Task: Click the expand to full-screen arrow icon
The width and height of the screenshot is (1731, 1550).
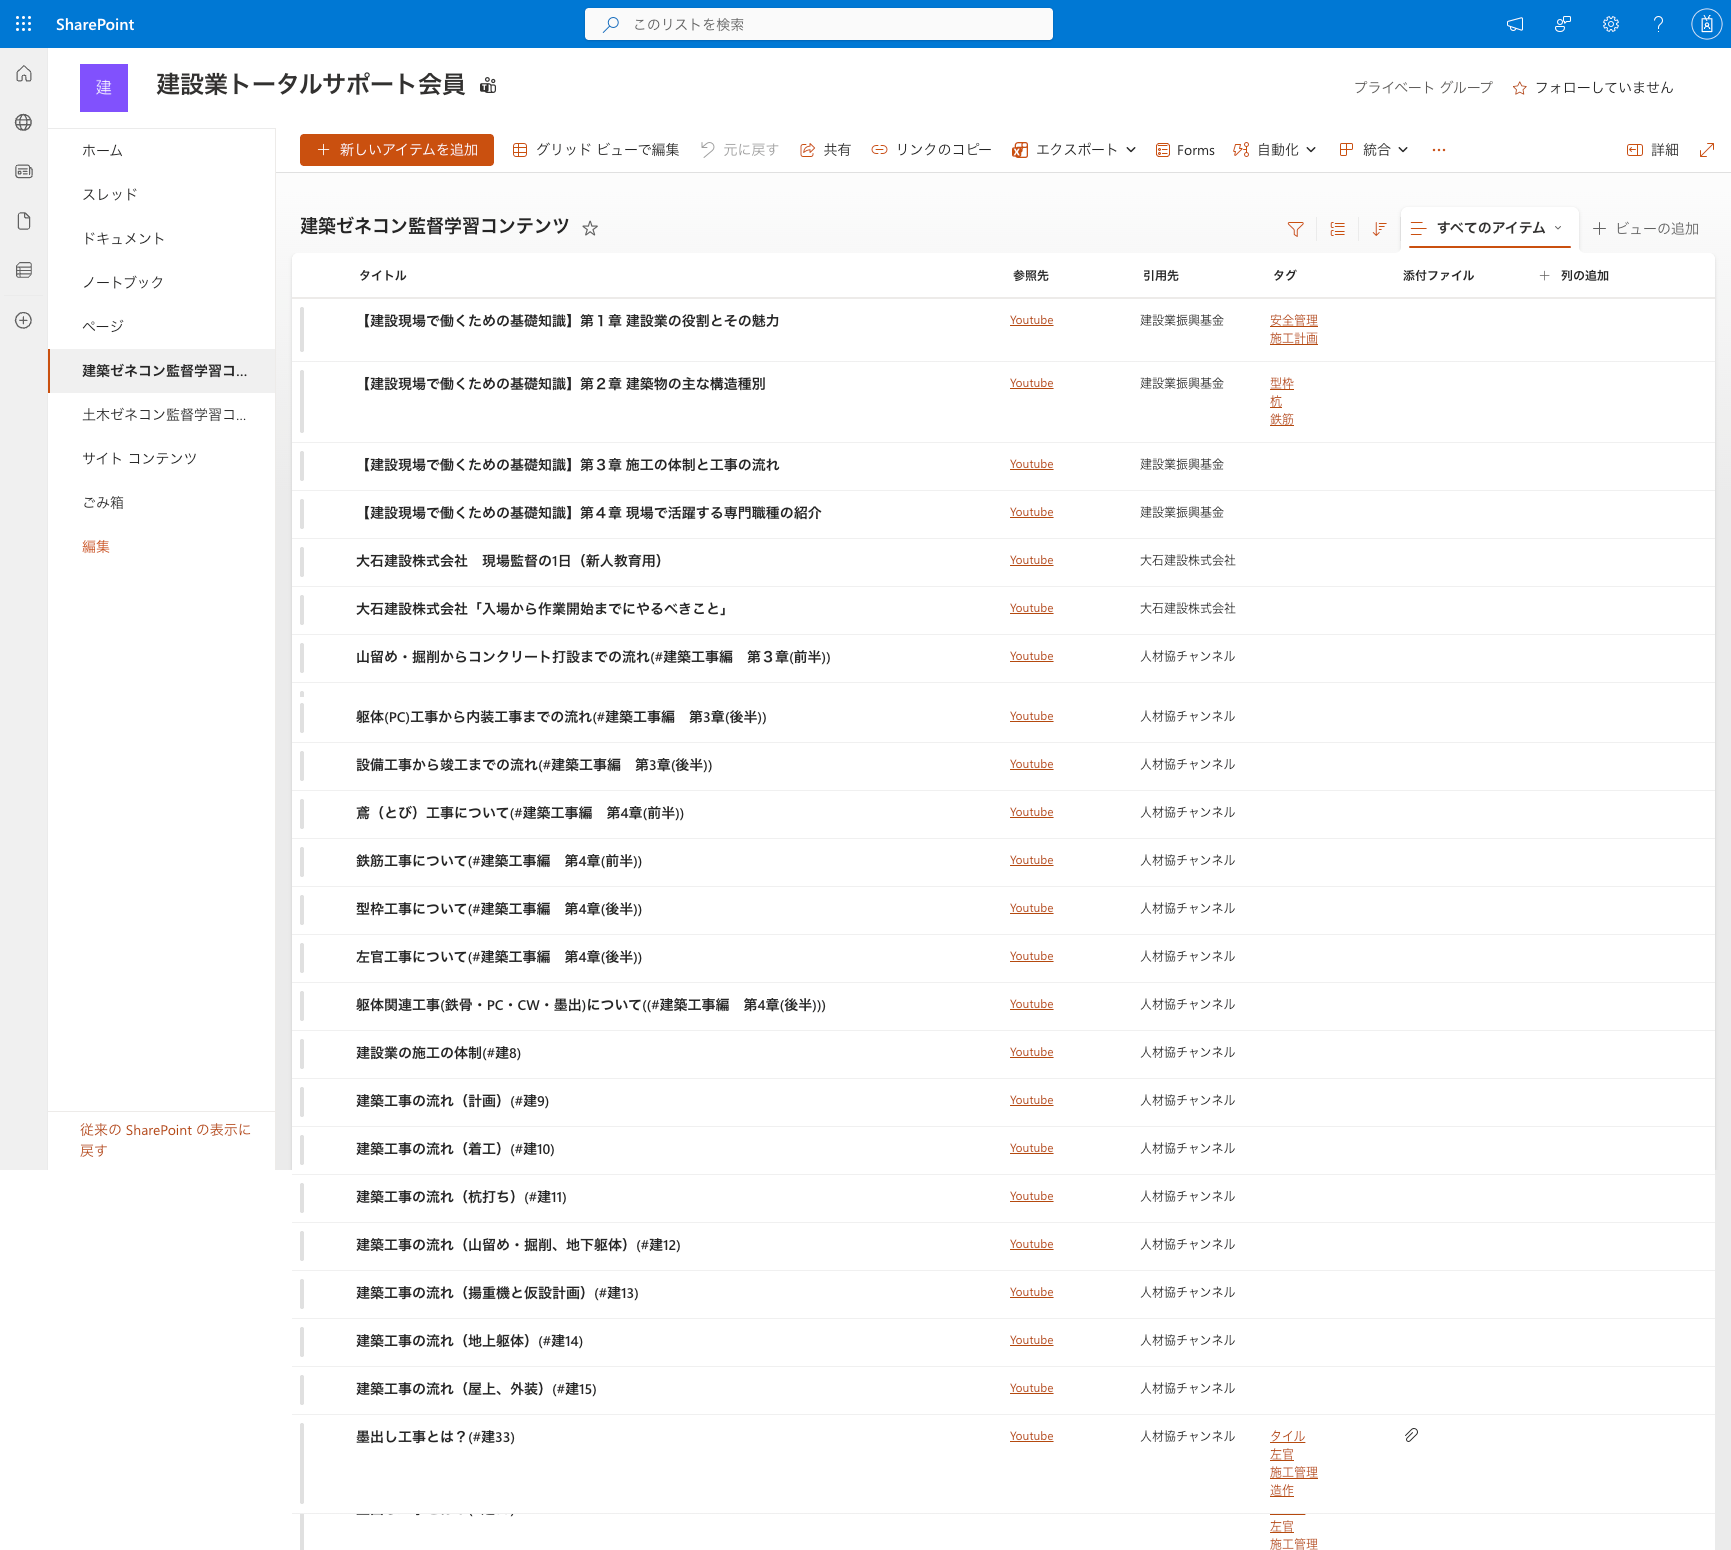Action: point(1706,150)
